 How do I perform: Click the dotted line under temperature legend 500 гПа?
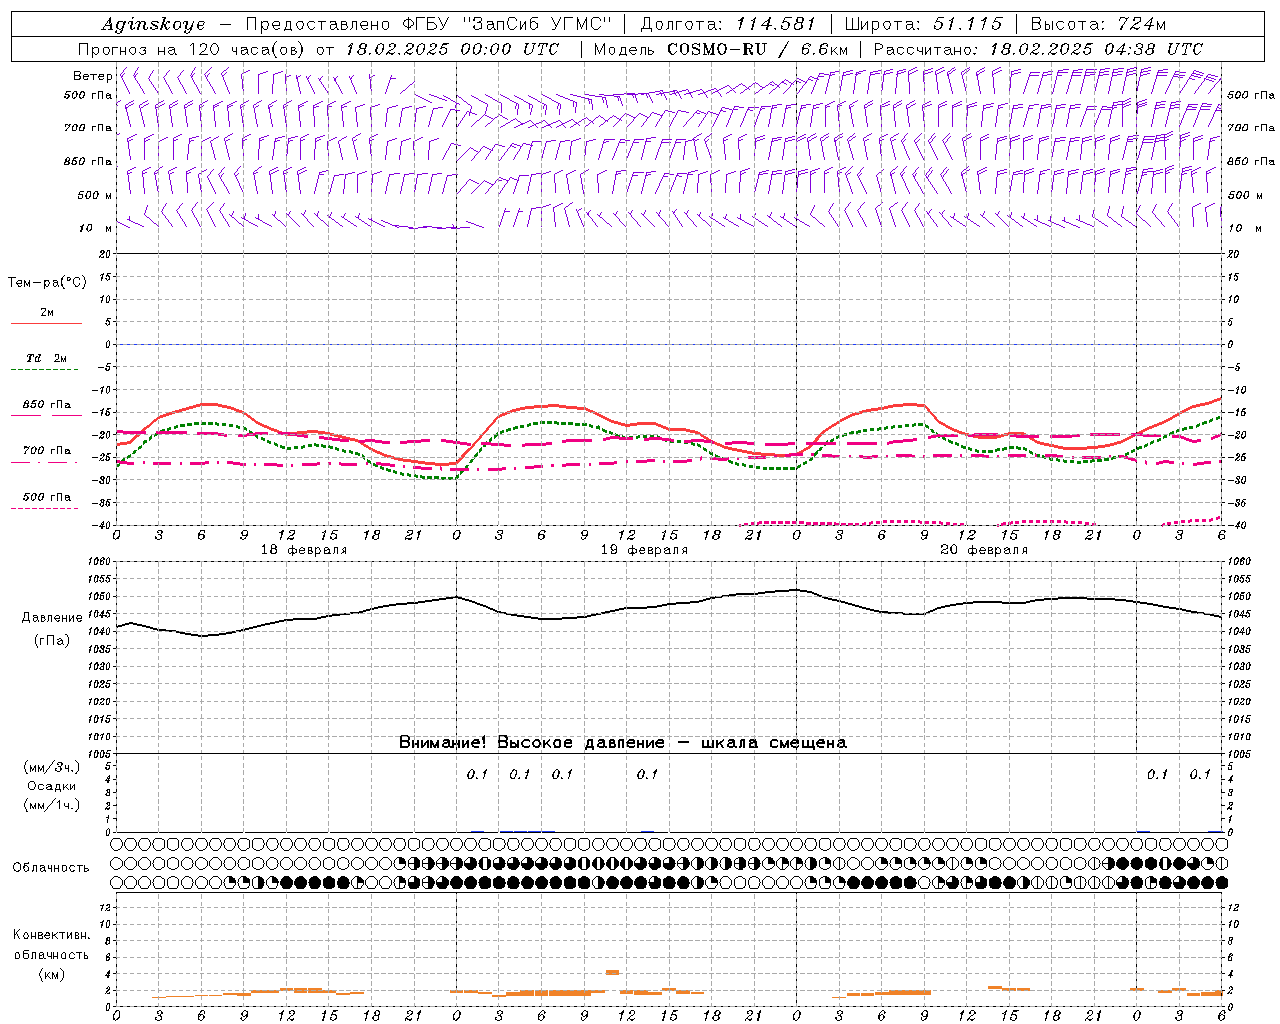[x=45, y=508]
